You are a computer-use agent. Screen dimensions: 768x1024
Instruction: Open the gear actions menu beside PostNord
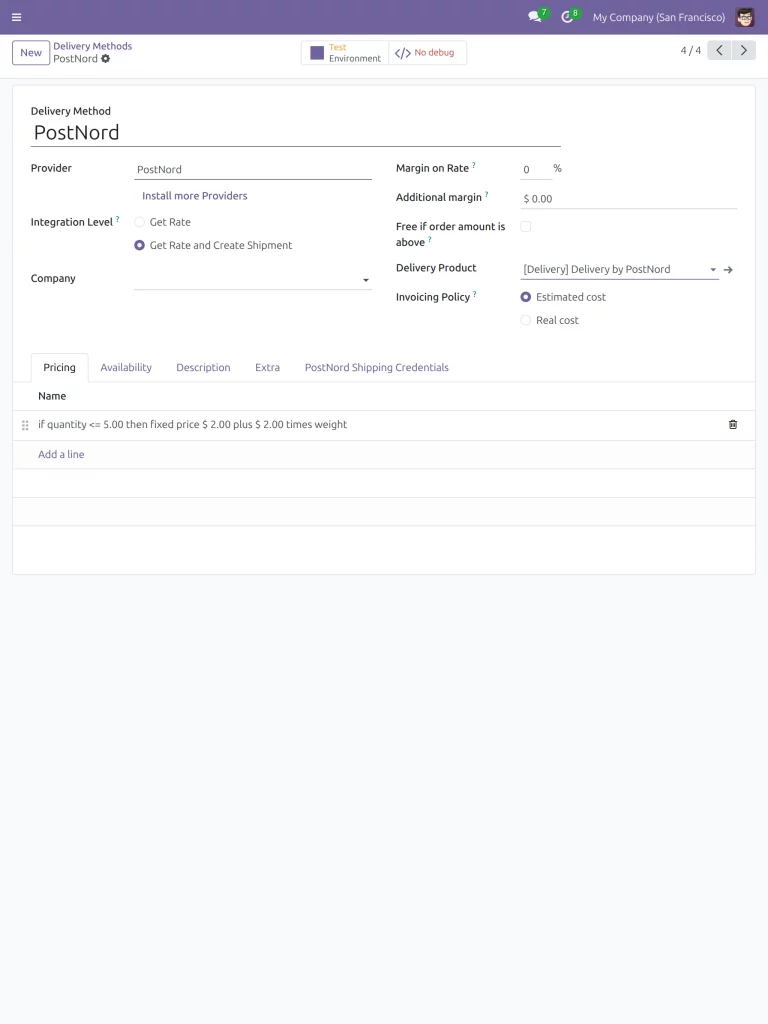(x=106, y=59)
